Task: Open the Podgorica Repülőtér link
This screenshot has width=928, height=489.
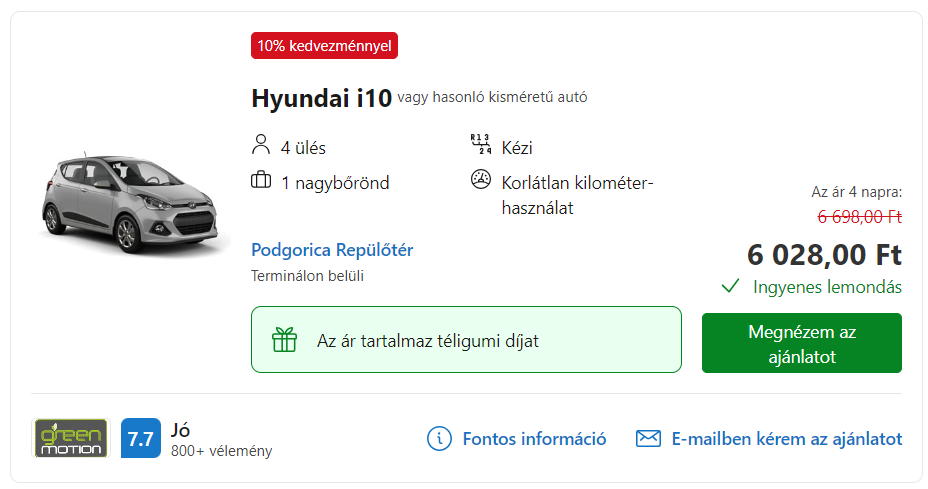Action: pyautogui.click(x=332, y=250)
